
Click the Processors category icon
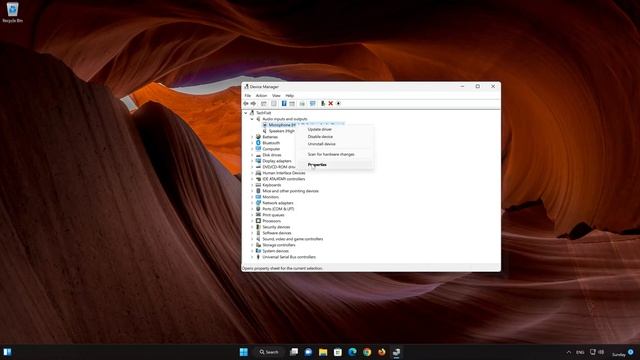coord(258,221)
